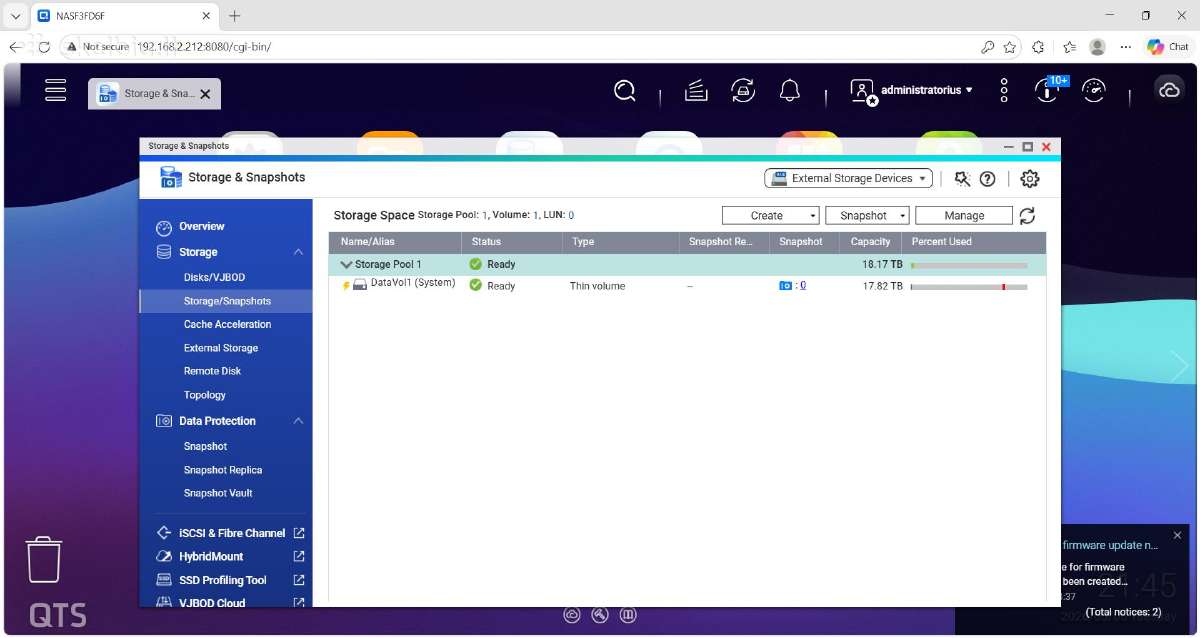Click the magic wand tool icon in app header

click(x=962, y=179)
